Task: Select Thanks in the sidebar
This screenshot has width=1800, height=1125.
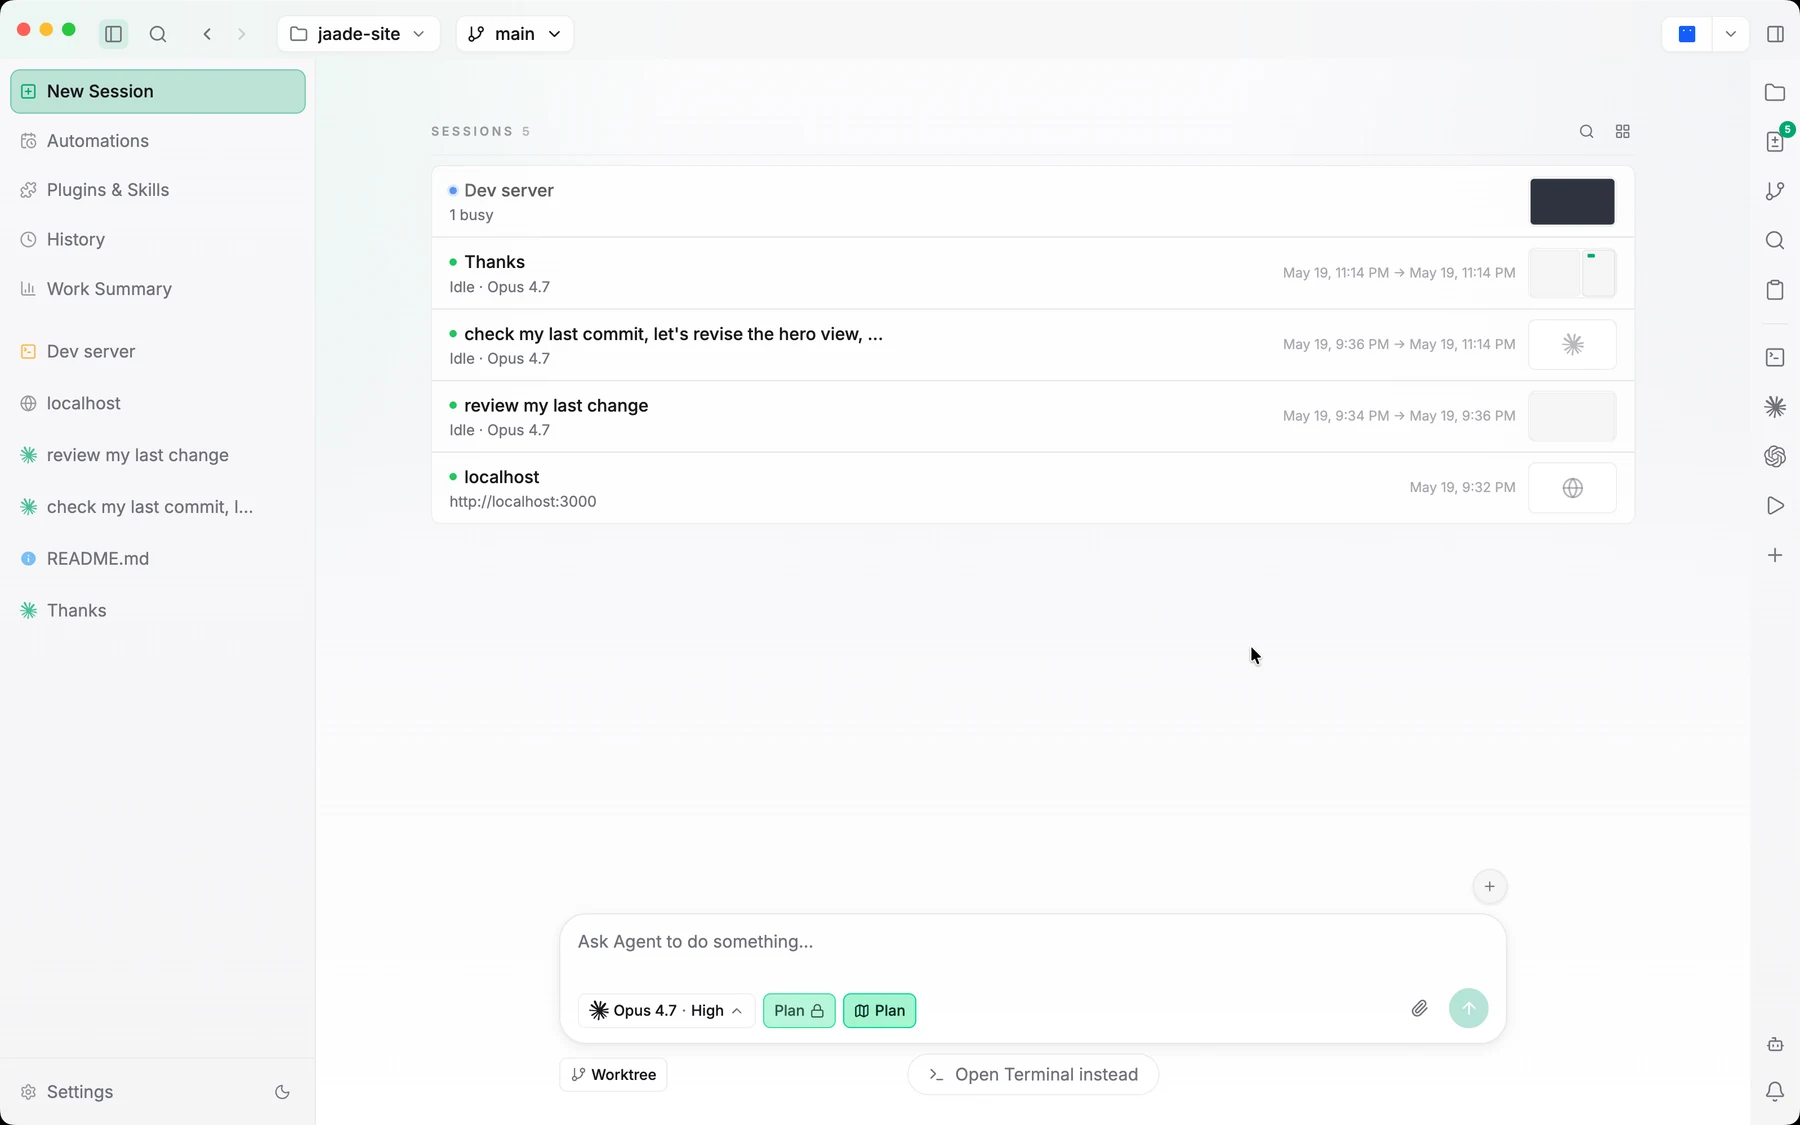Action: [x=158, y=610]
